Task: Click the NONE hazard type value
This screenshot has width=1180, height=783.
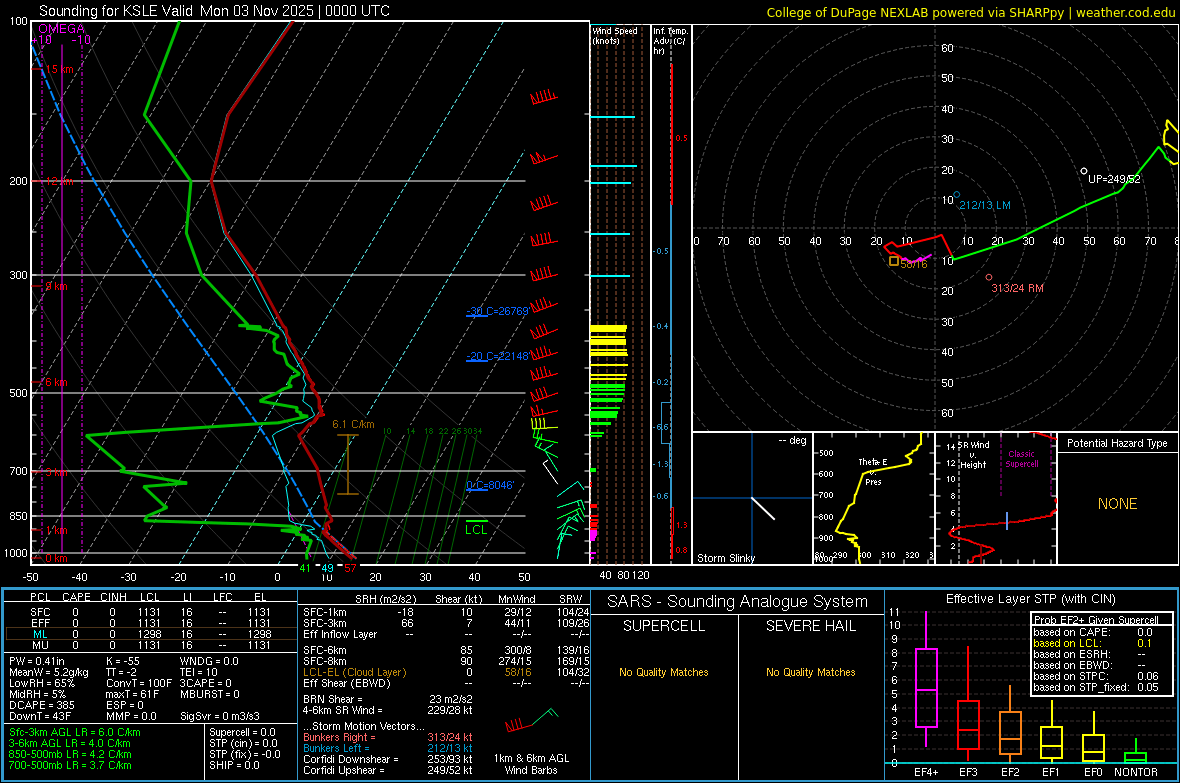Action: [x=1118, y=504]
